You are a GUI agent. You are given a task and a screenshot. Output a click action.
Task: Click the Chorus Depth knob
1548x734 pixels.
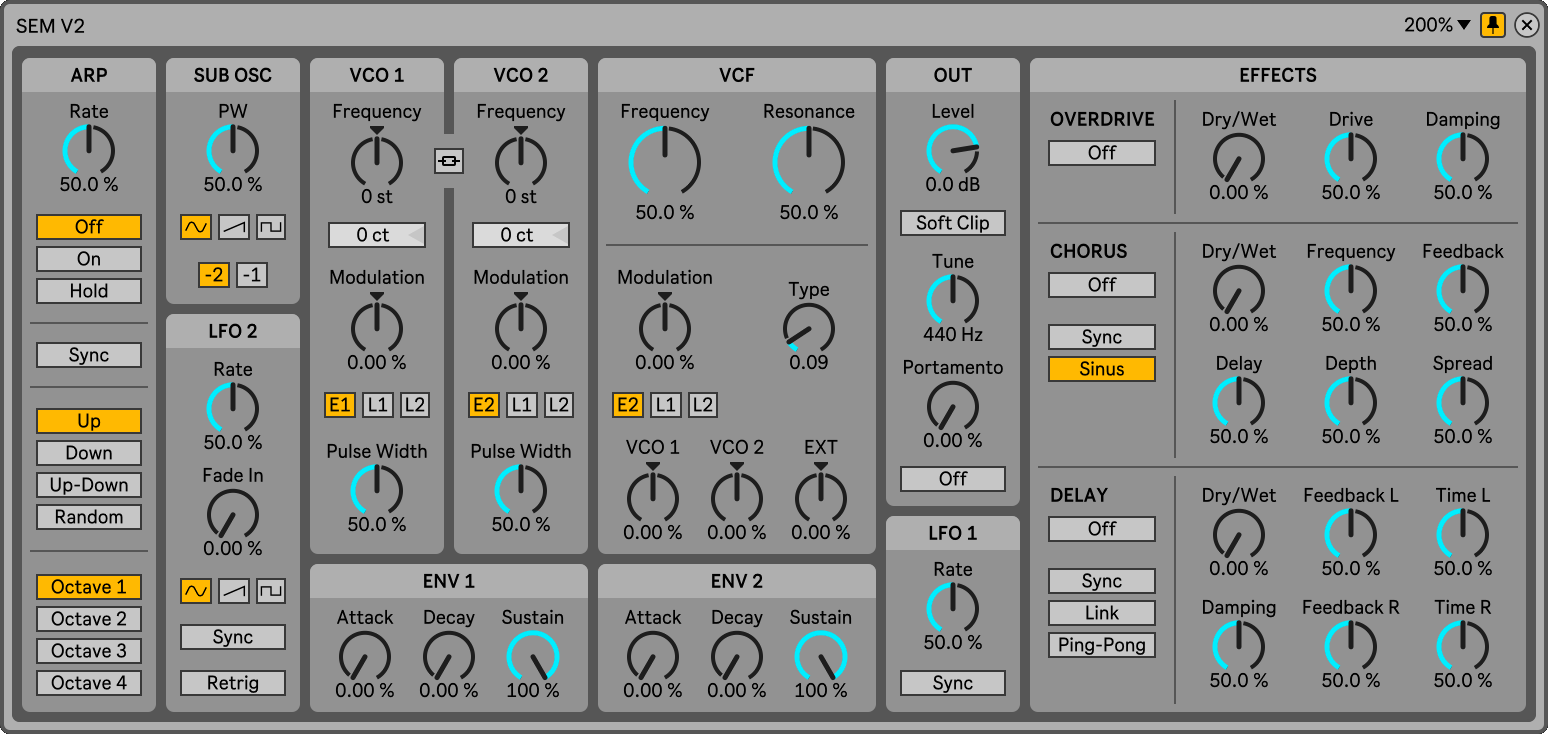coord(1351,402)
